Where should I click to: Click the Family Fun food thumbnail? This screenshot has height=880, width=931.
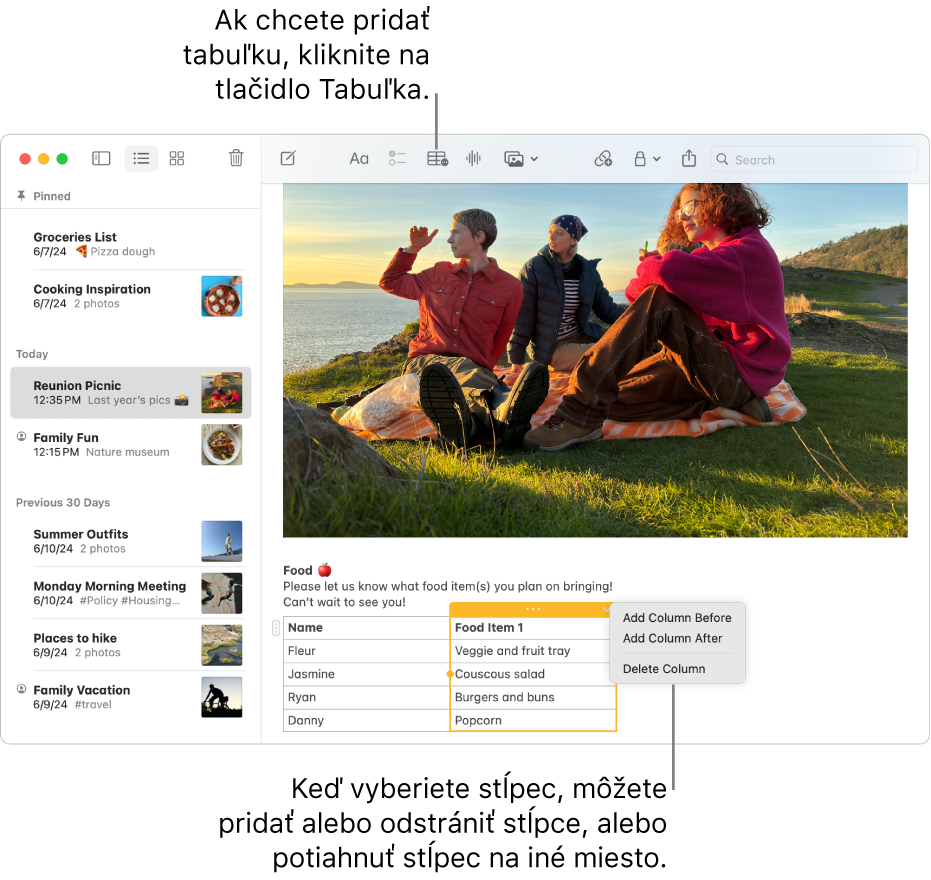[221, 445]
